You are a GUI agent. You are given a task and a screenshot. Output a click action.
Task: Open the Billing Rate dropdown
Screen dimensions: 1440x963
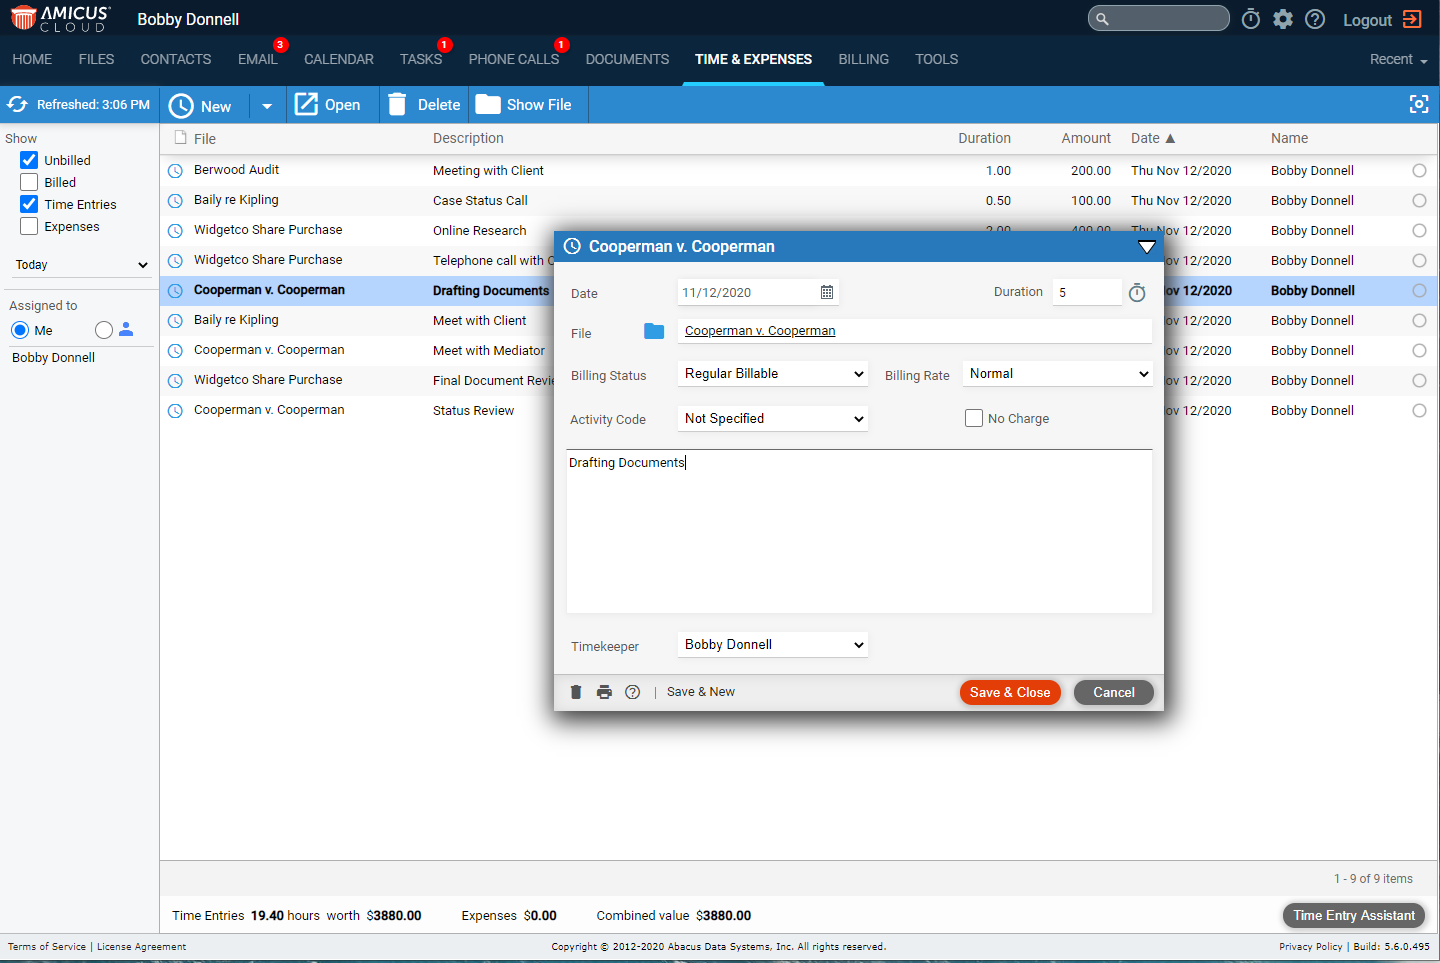click(1057, 374)
